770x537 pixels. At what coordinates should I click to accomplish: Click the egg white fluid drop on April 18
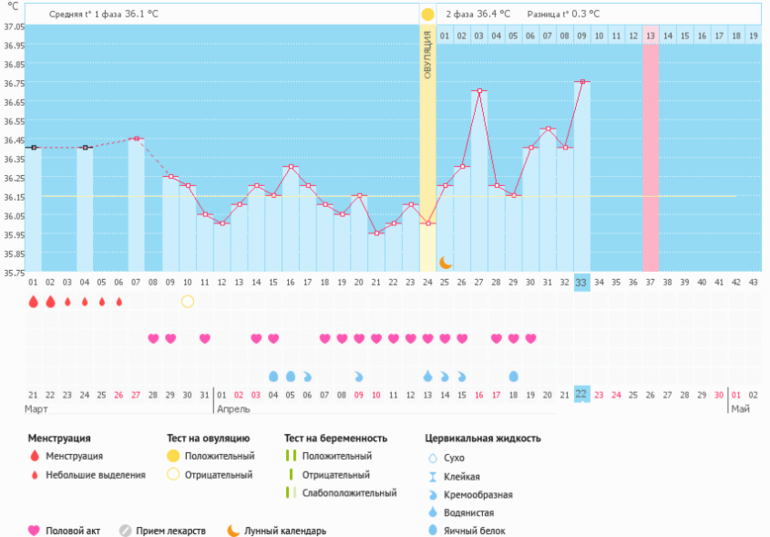click(x=514, y=376)
